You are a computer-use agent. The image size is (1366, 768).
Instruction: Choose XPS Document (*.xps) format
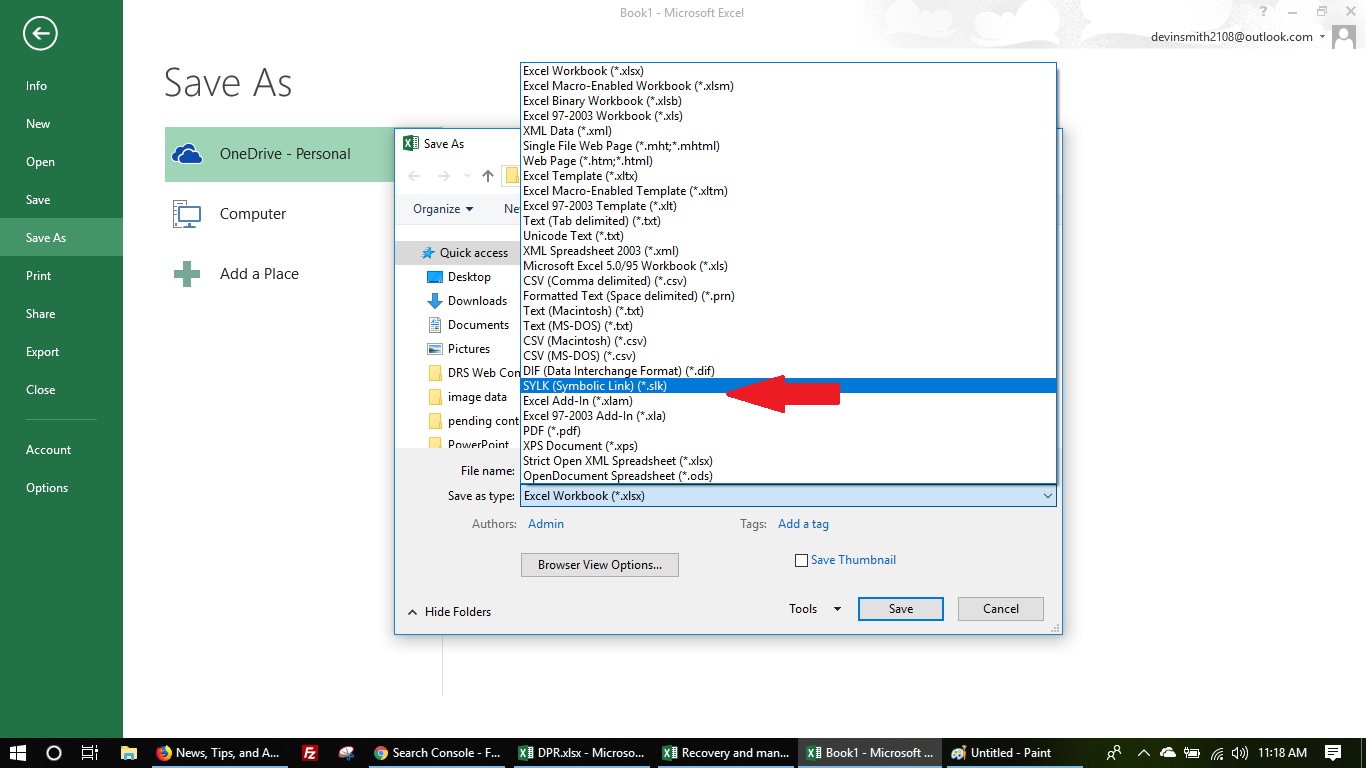(x=788, y=446)
